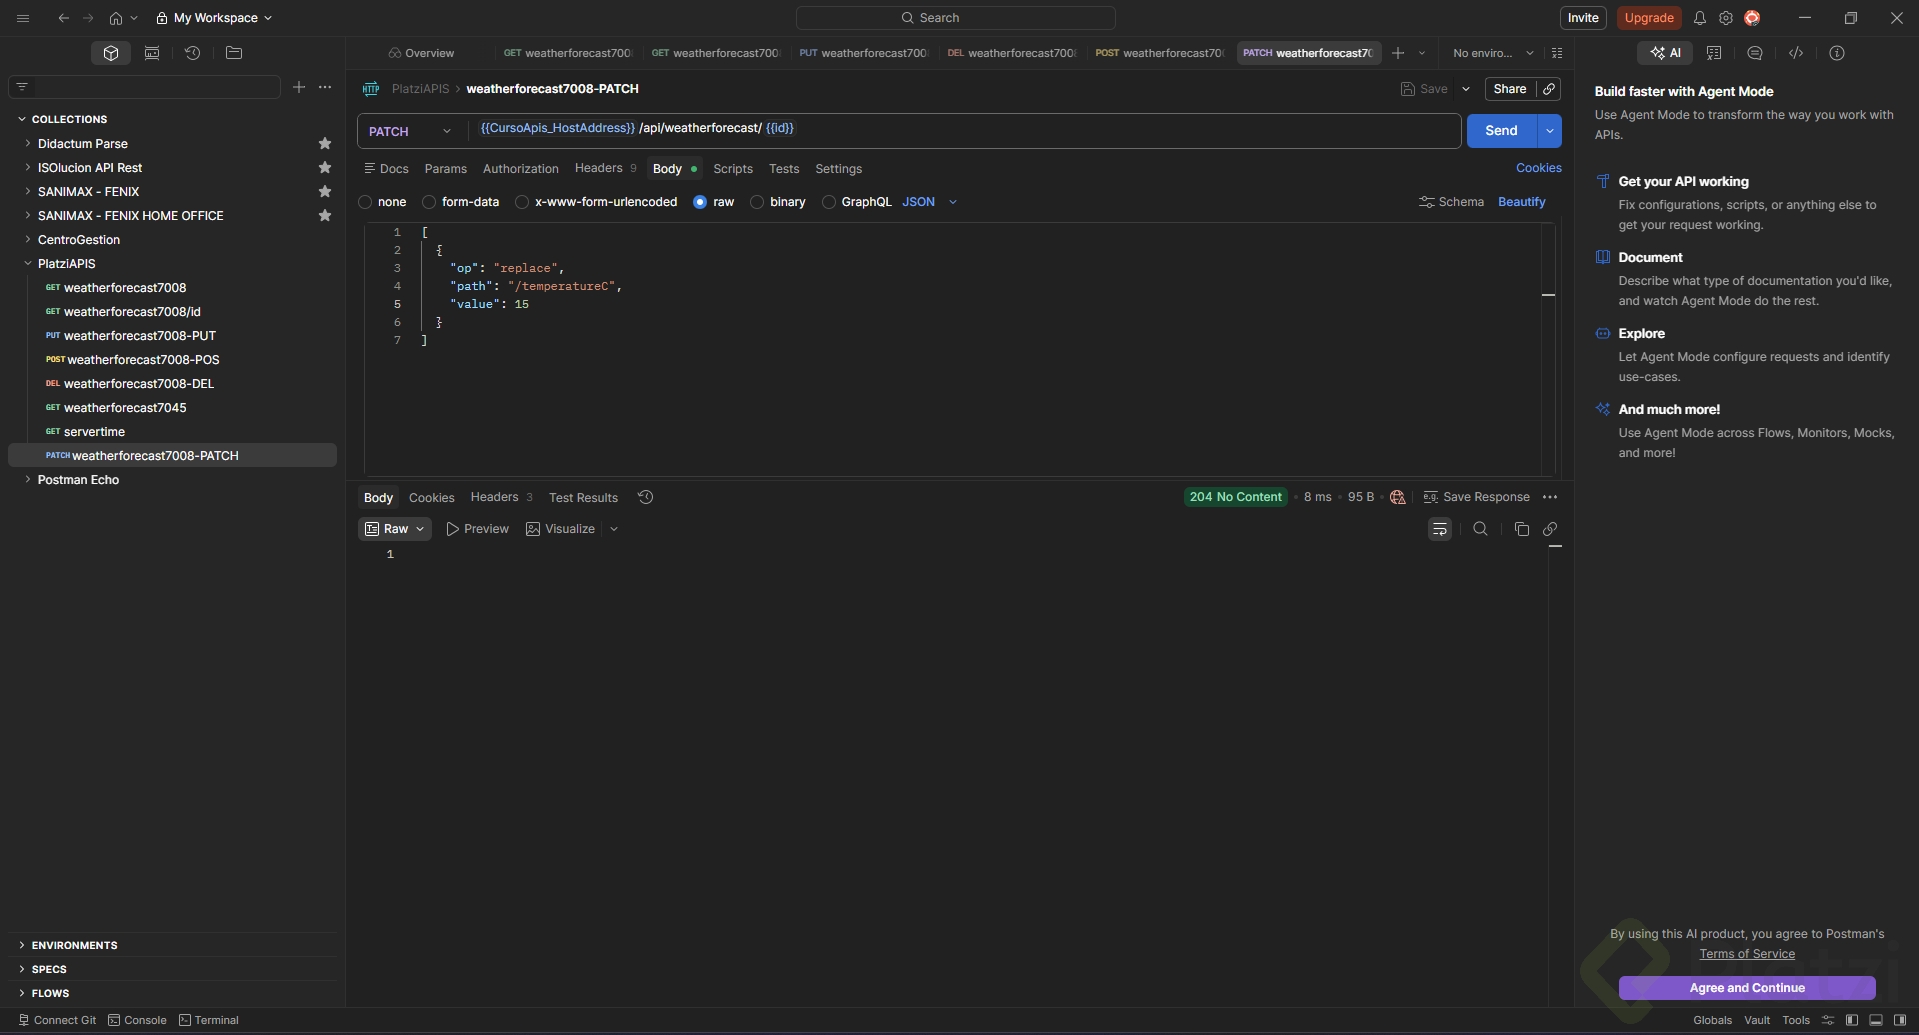Click the Share button
Image resolution: width=1919 pixels, height=1035 pixels.
click(x=1509, y=89)
